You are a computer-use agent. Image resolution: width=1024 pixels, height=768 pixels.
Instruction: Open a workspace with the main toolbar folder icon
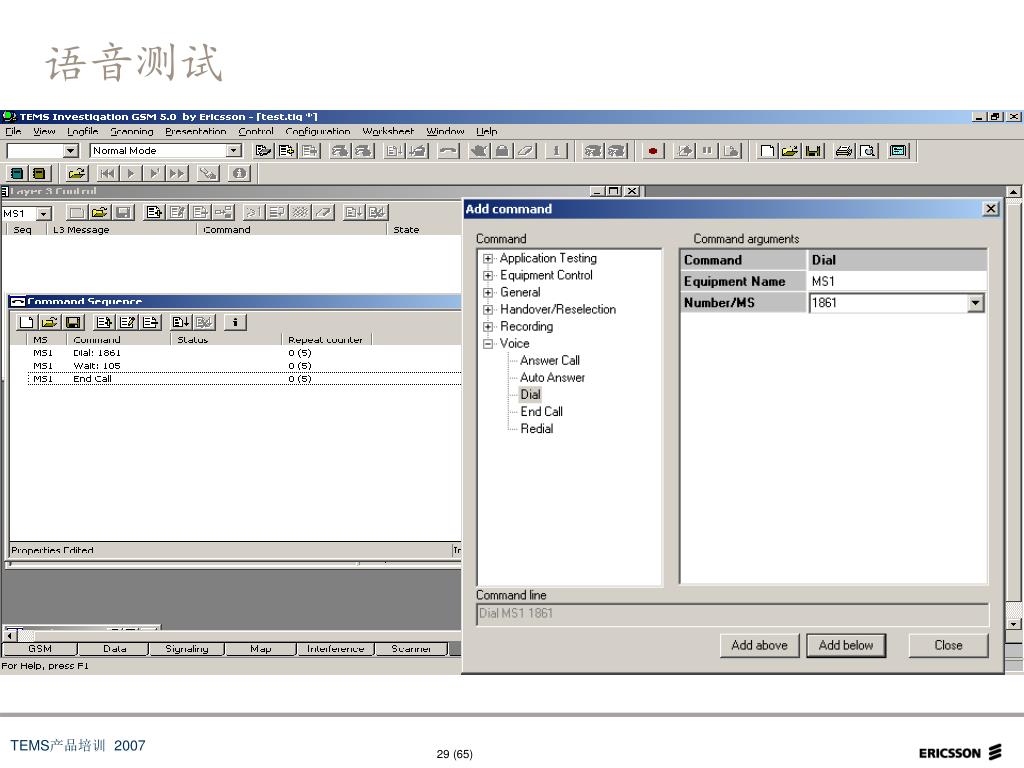pyautogui.click(x=790, y=151)
